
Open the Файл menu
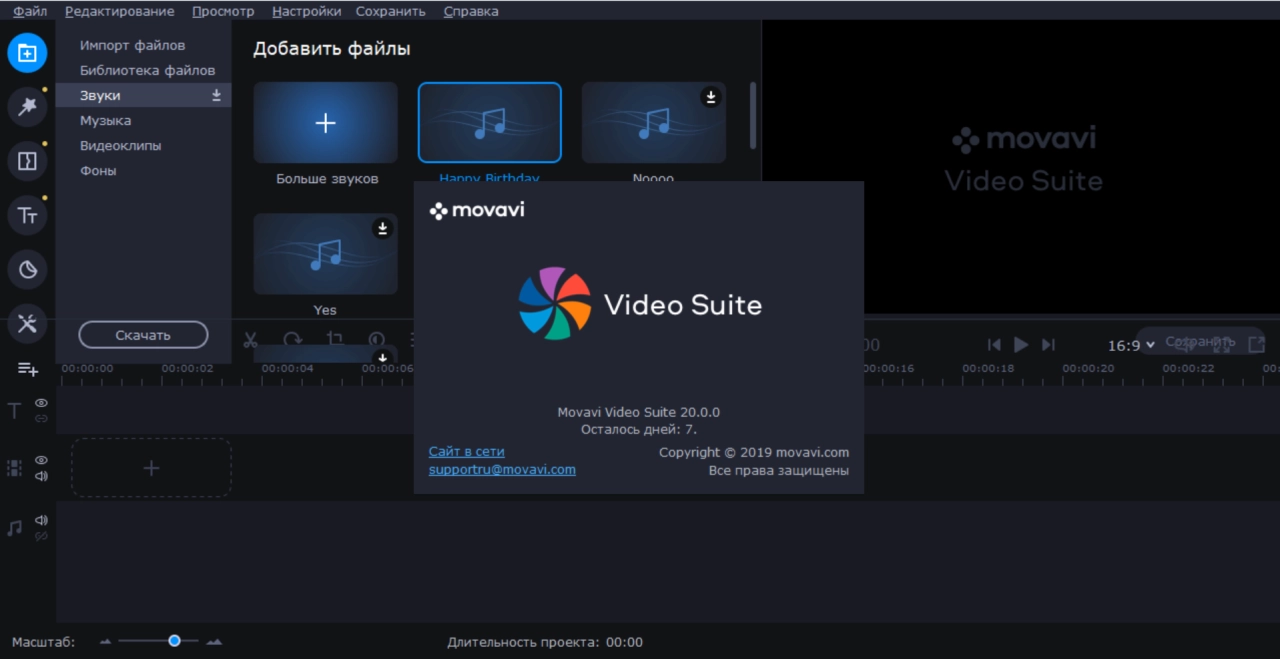(30, 11)
